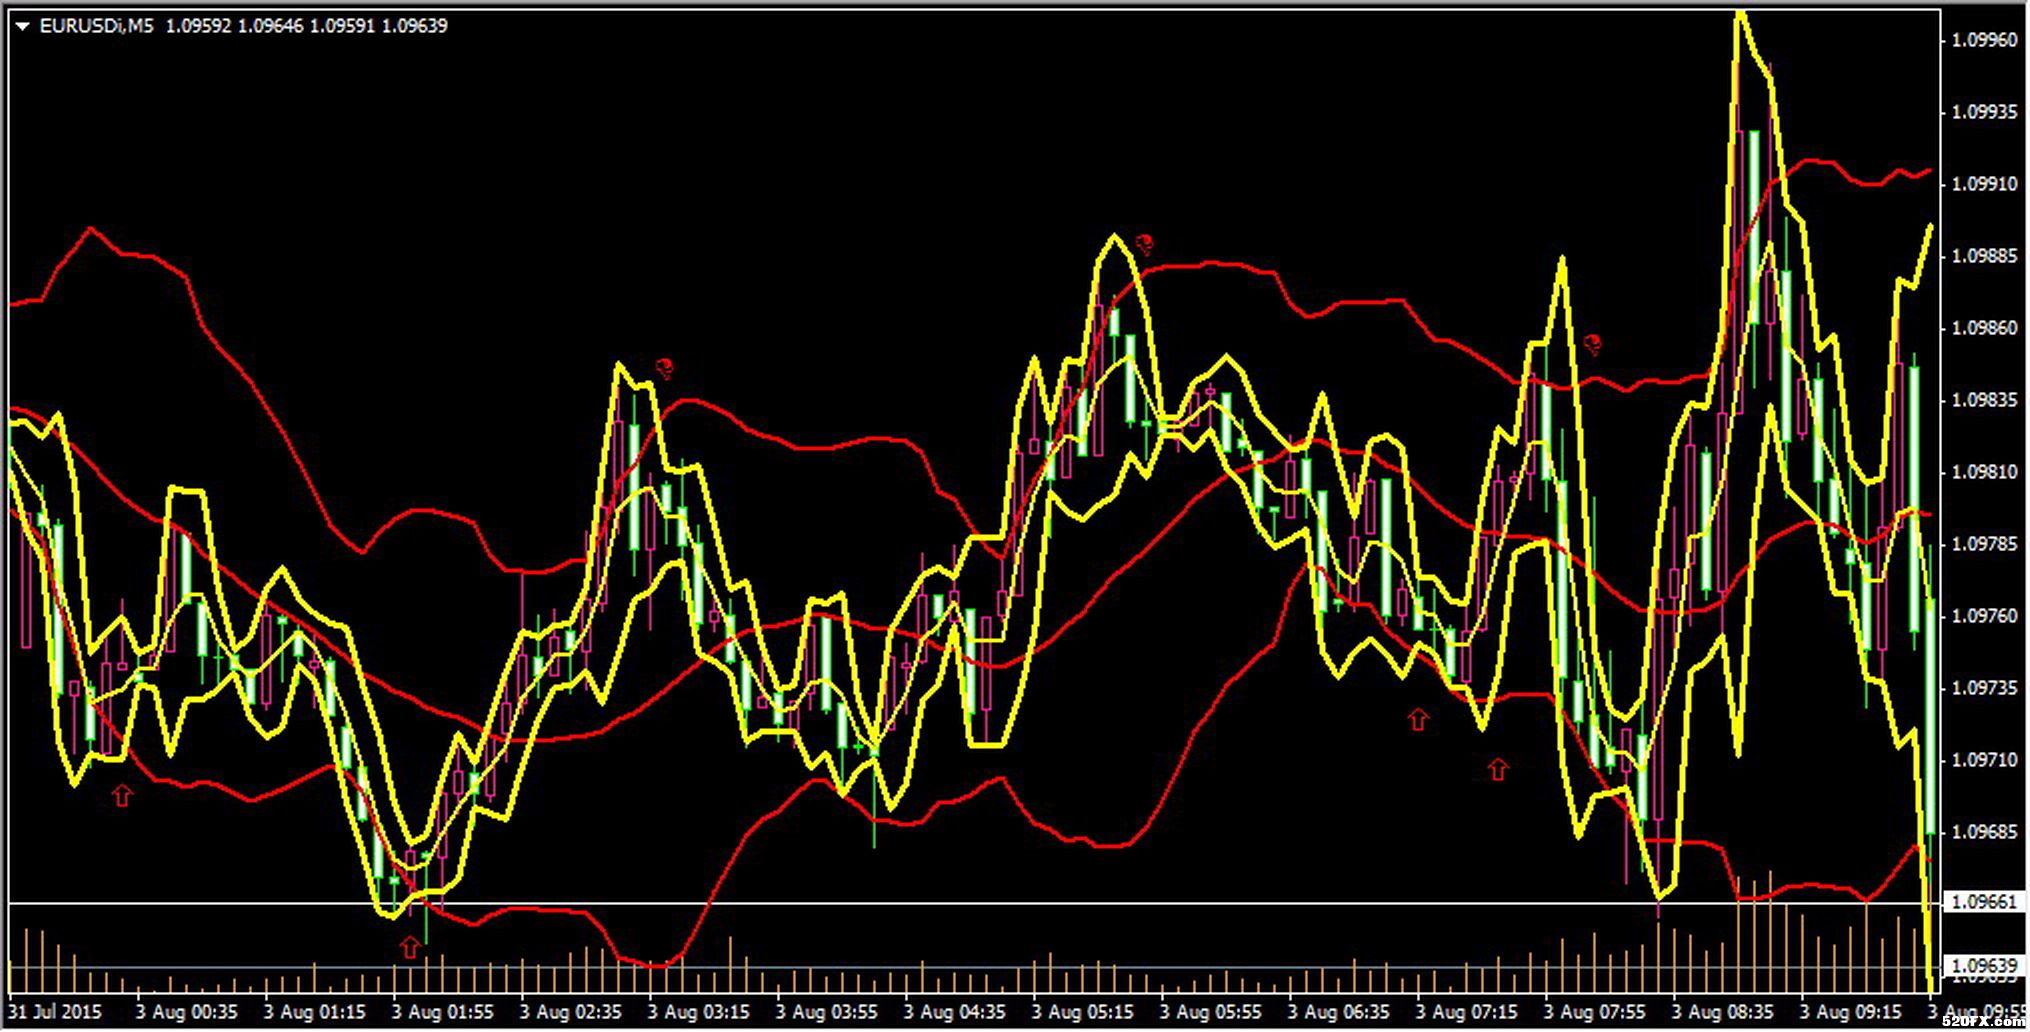Click the 3 Aug 04:35 time label
Viewport: 2030px width, 1032px height.
click(955, 1012)
